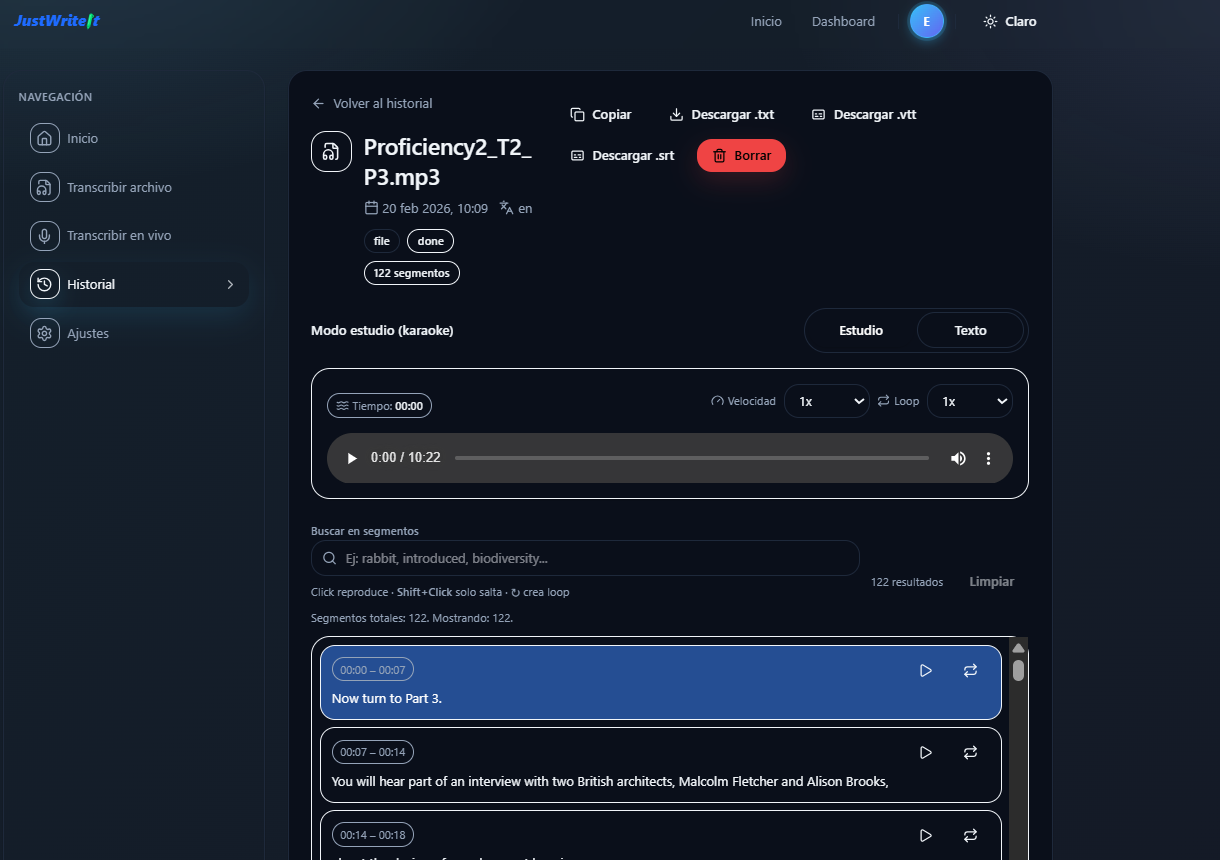
Task: Play the 'Now turn to Part 3' segment
Action: (926, 670)
